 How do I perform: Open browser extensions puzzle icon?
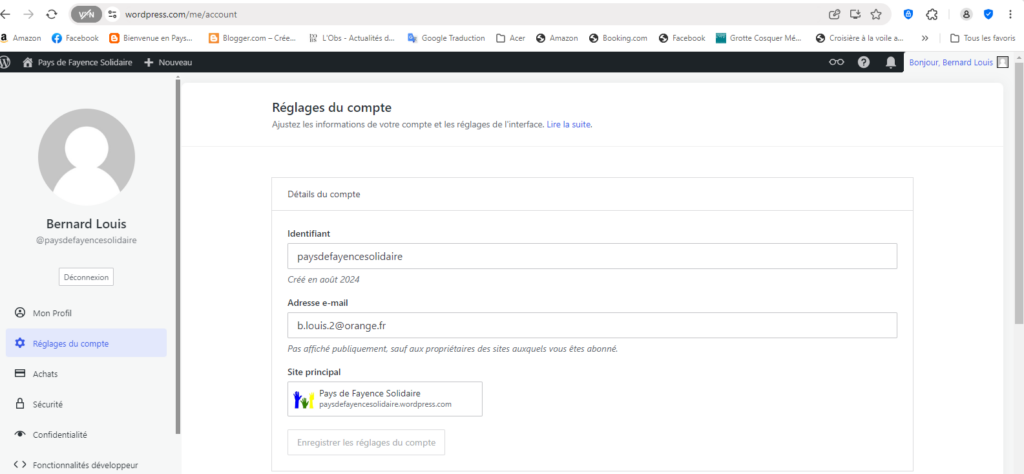pos(932,14)
